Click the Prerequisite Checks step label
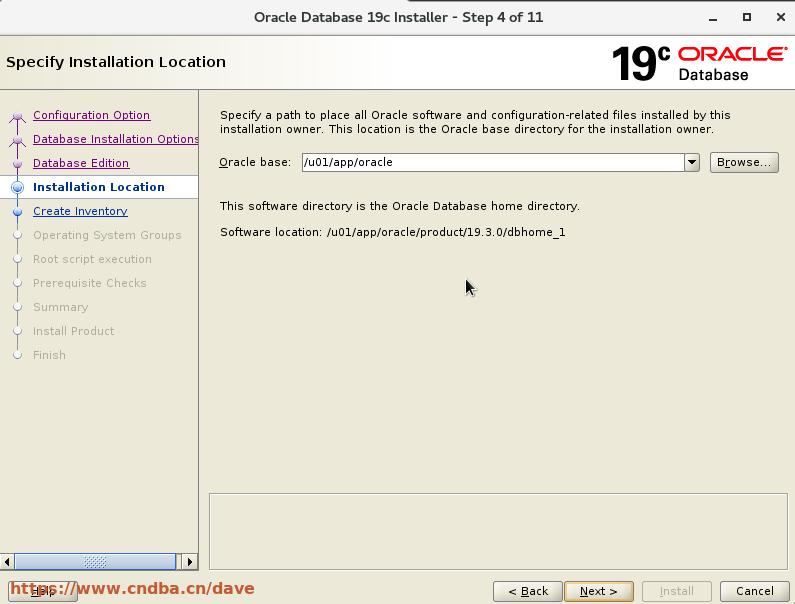This screenshot has height=604, width=795. point(90,283)
